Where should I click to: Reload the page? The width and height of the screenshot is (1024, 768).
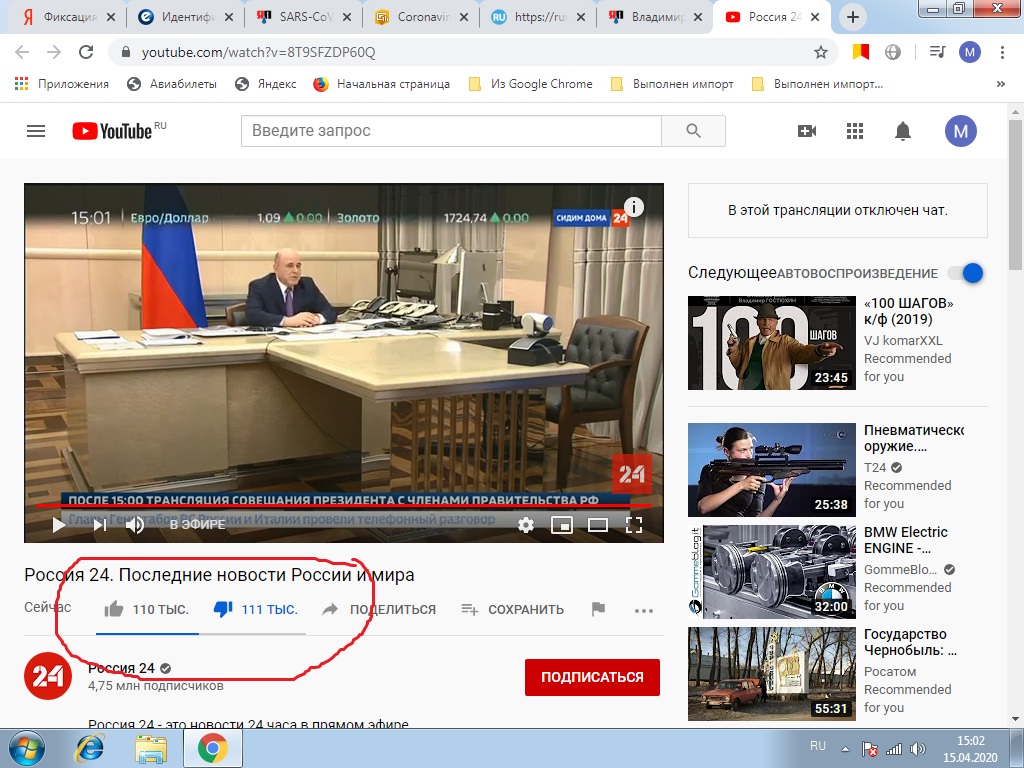(x=86, y=52)
